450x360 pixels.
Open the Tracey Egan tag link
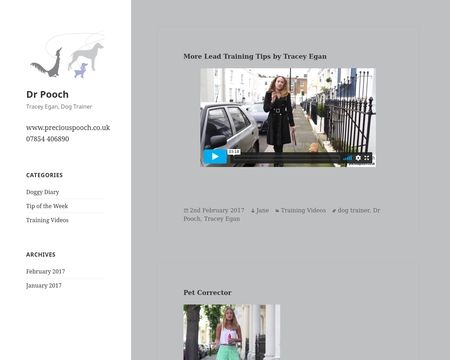pos(222,219)
